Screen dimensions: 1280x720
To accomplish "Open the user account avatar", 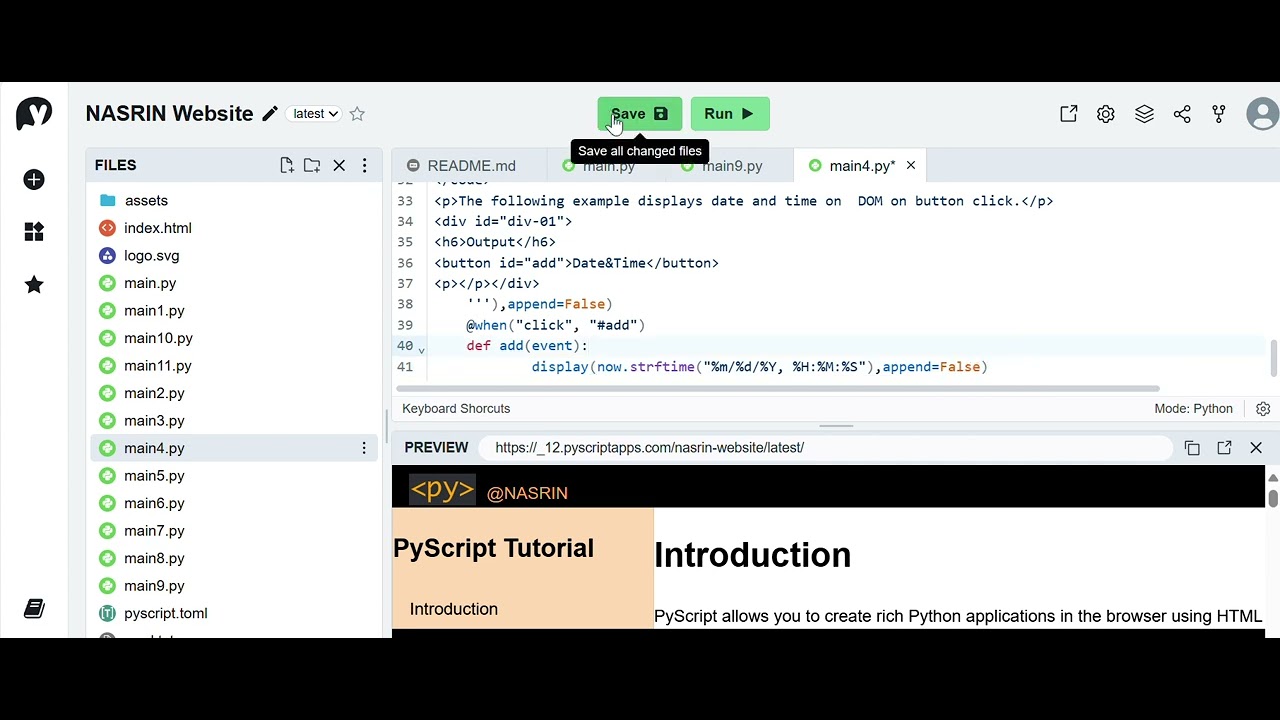I will point(1263,114).
